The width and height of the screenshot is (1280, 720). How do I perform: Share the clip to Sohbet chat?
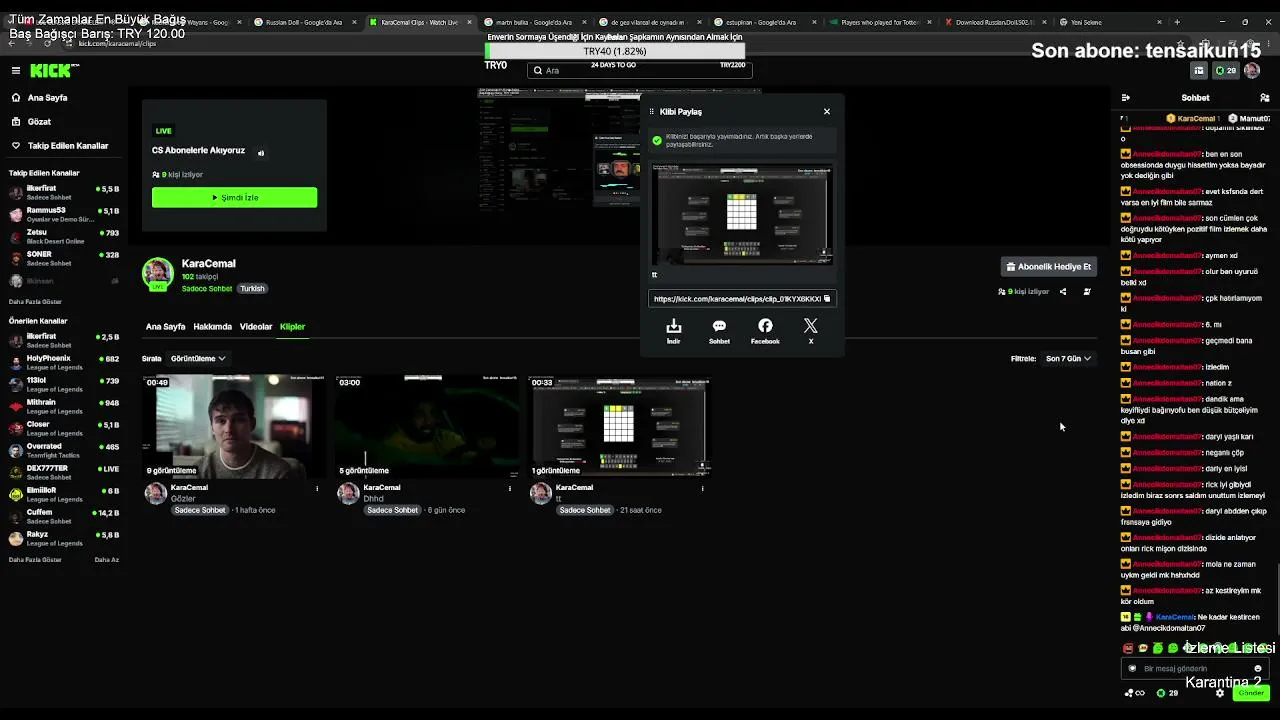[x=719, y=331]
